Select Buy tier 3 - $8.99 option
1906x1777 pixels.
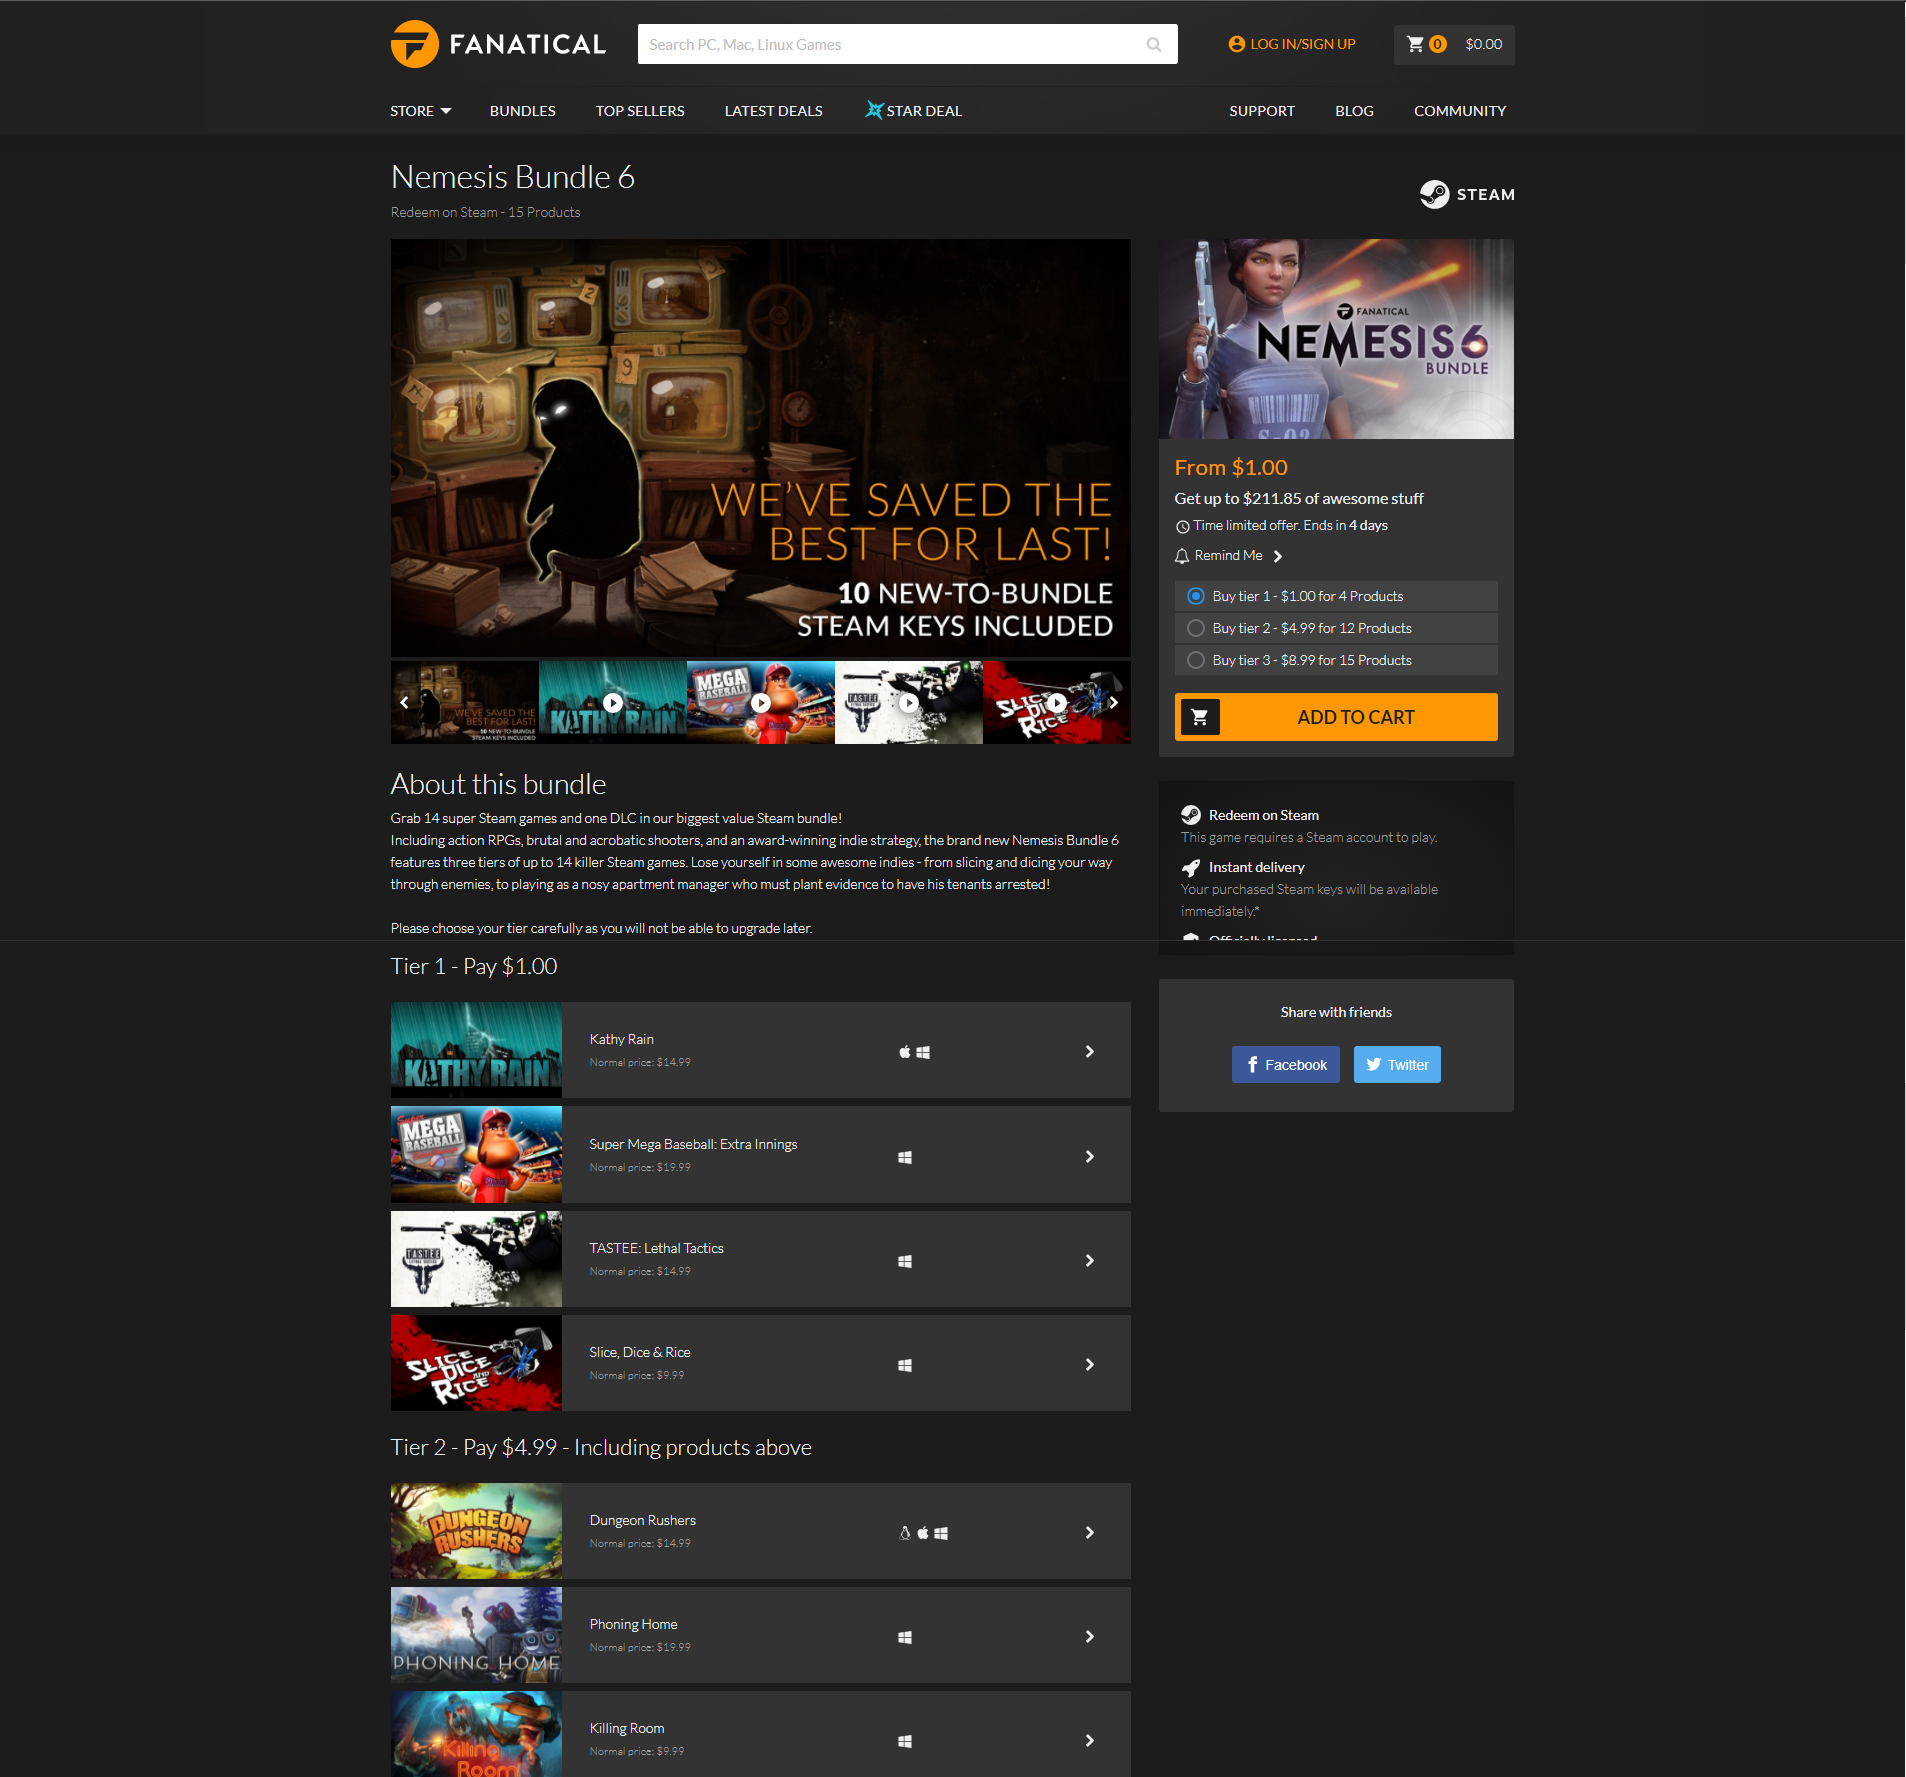1336,660
